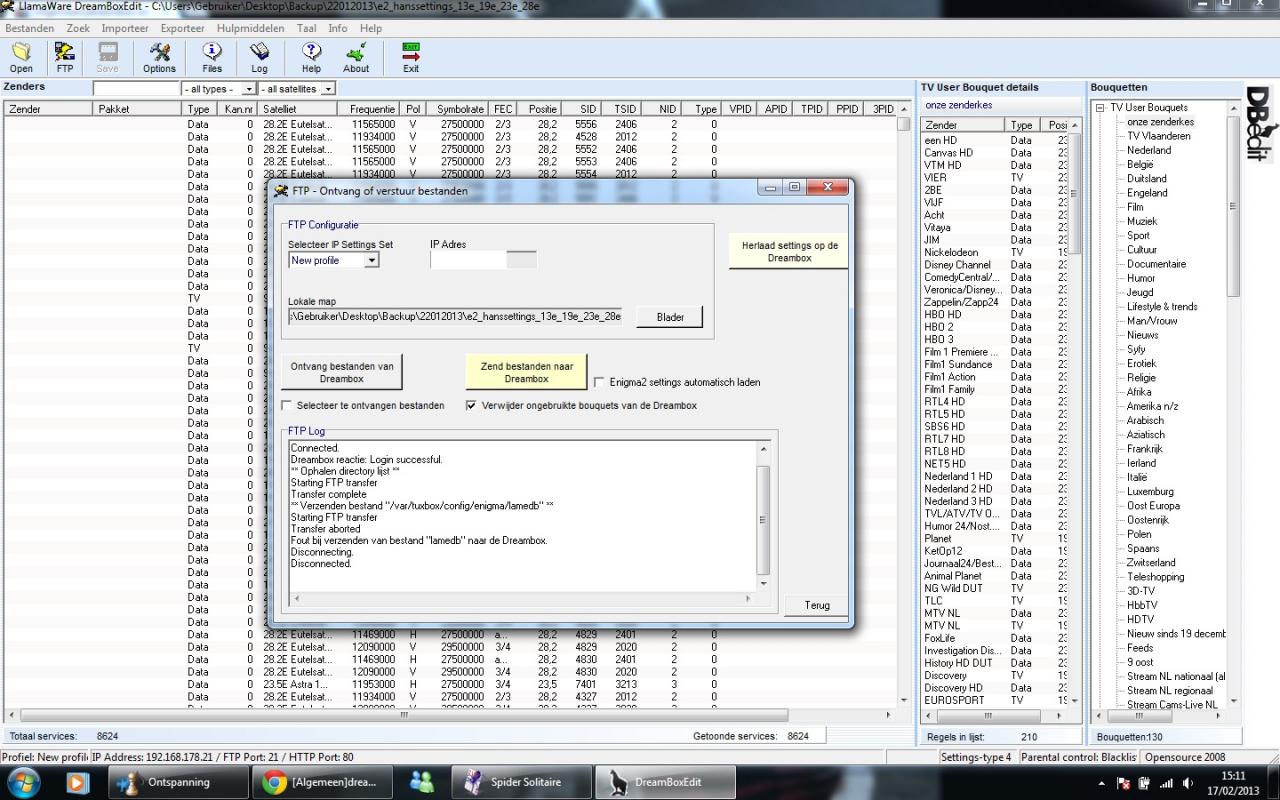1280x800 pixels.
Task: Open the Zoek menu
Action: (x=77, y=28)
